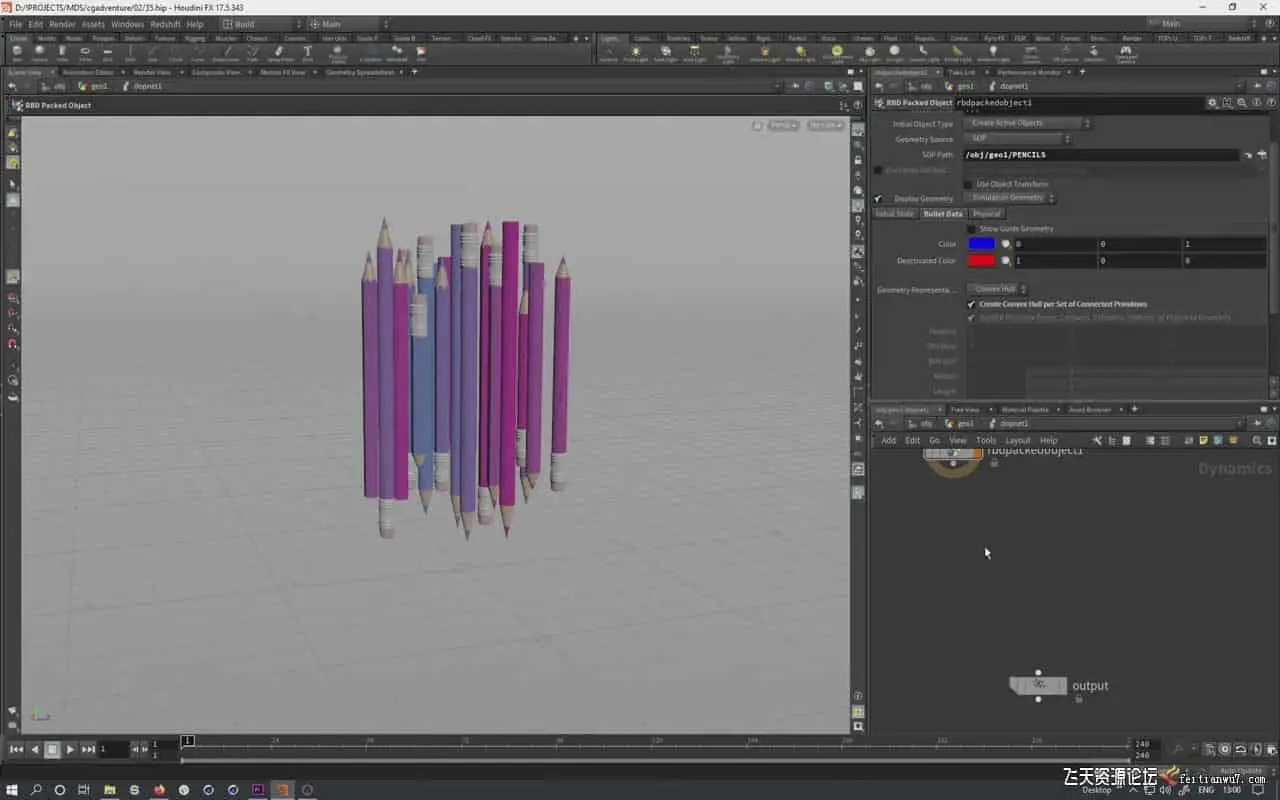Click the current frame number field
Screen dimensions: 1280x800
click(x=113, y=749)
